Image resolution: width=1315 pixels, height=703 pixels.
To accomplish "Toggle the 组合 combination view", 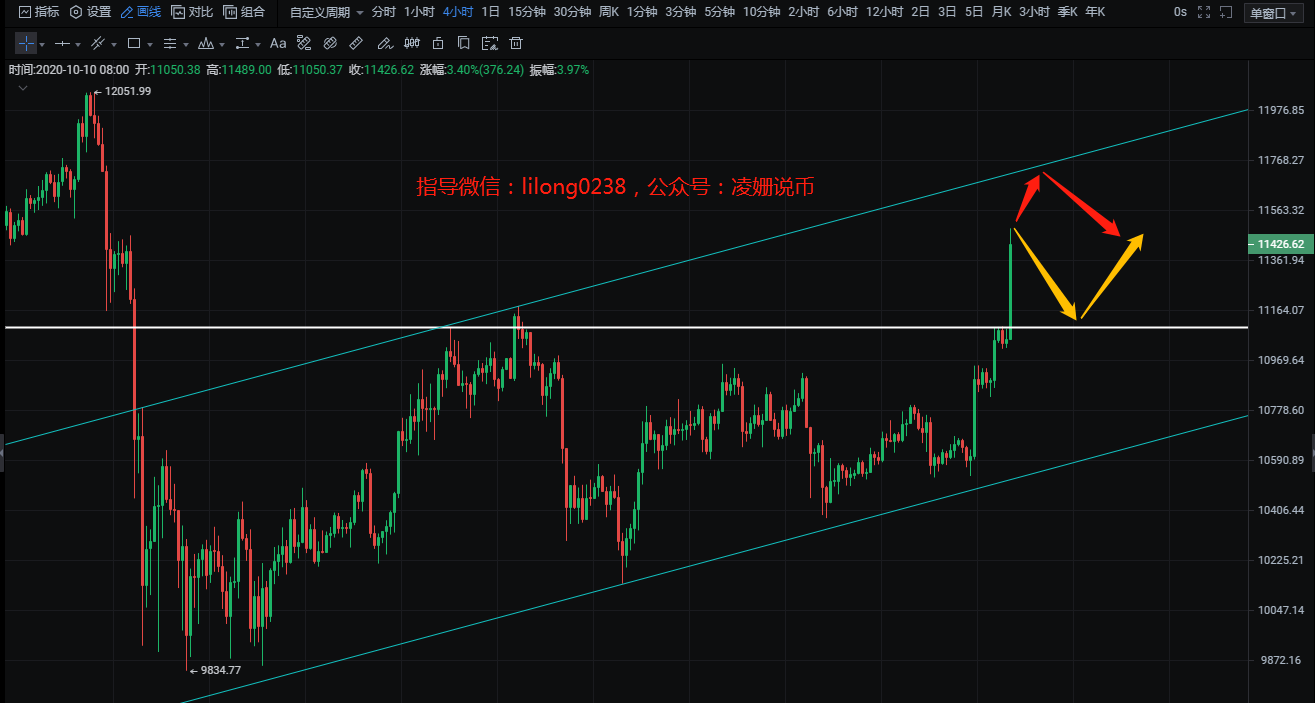I will (244, 12).
